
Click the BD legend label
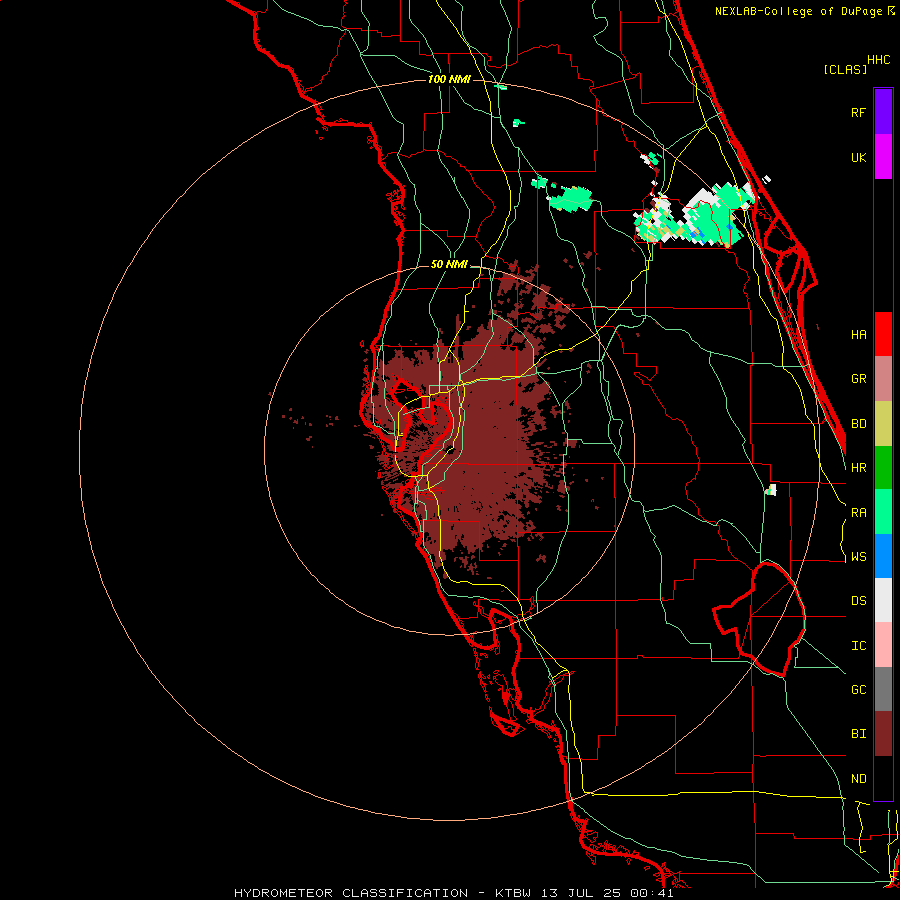(x=859, y=424)
